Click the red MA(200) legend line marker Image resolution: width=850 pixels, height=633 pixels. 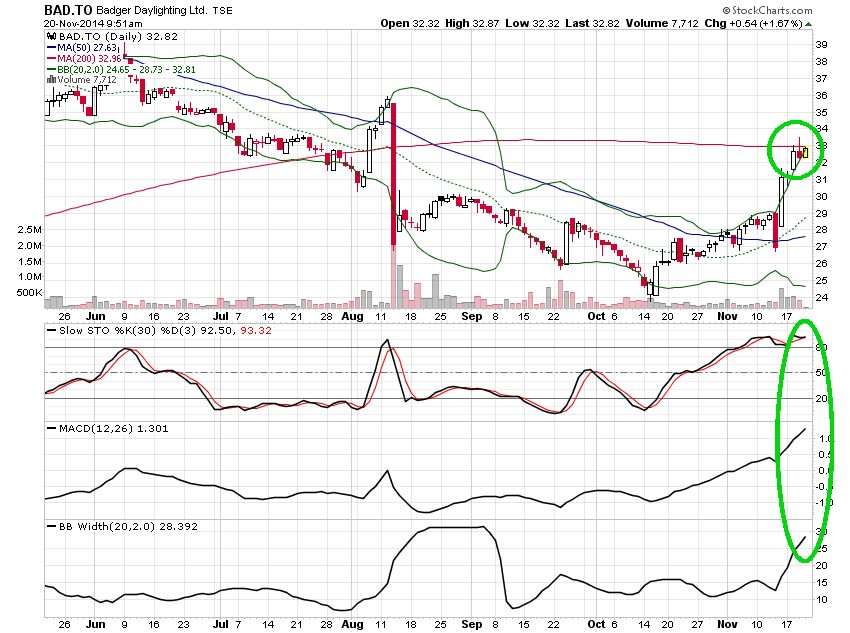[51, 59]
